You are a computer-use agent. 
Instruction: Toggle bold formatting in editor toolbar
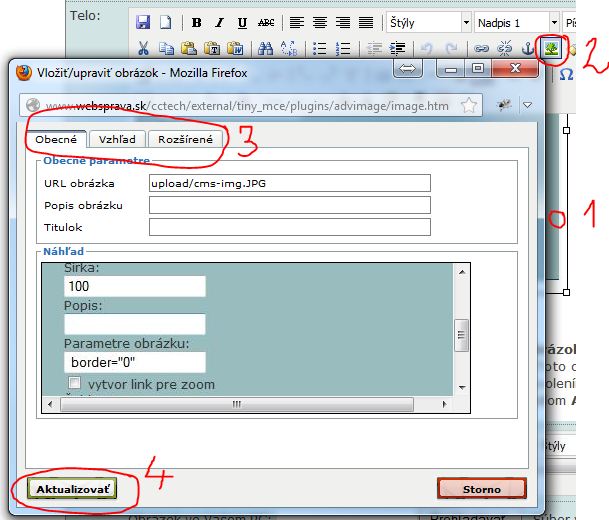click(197, 23)
